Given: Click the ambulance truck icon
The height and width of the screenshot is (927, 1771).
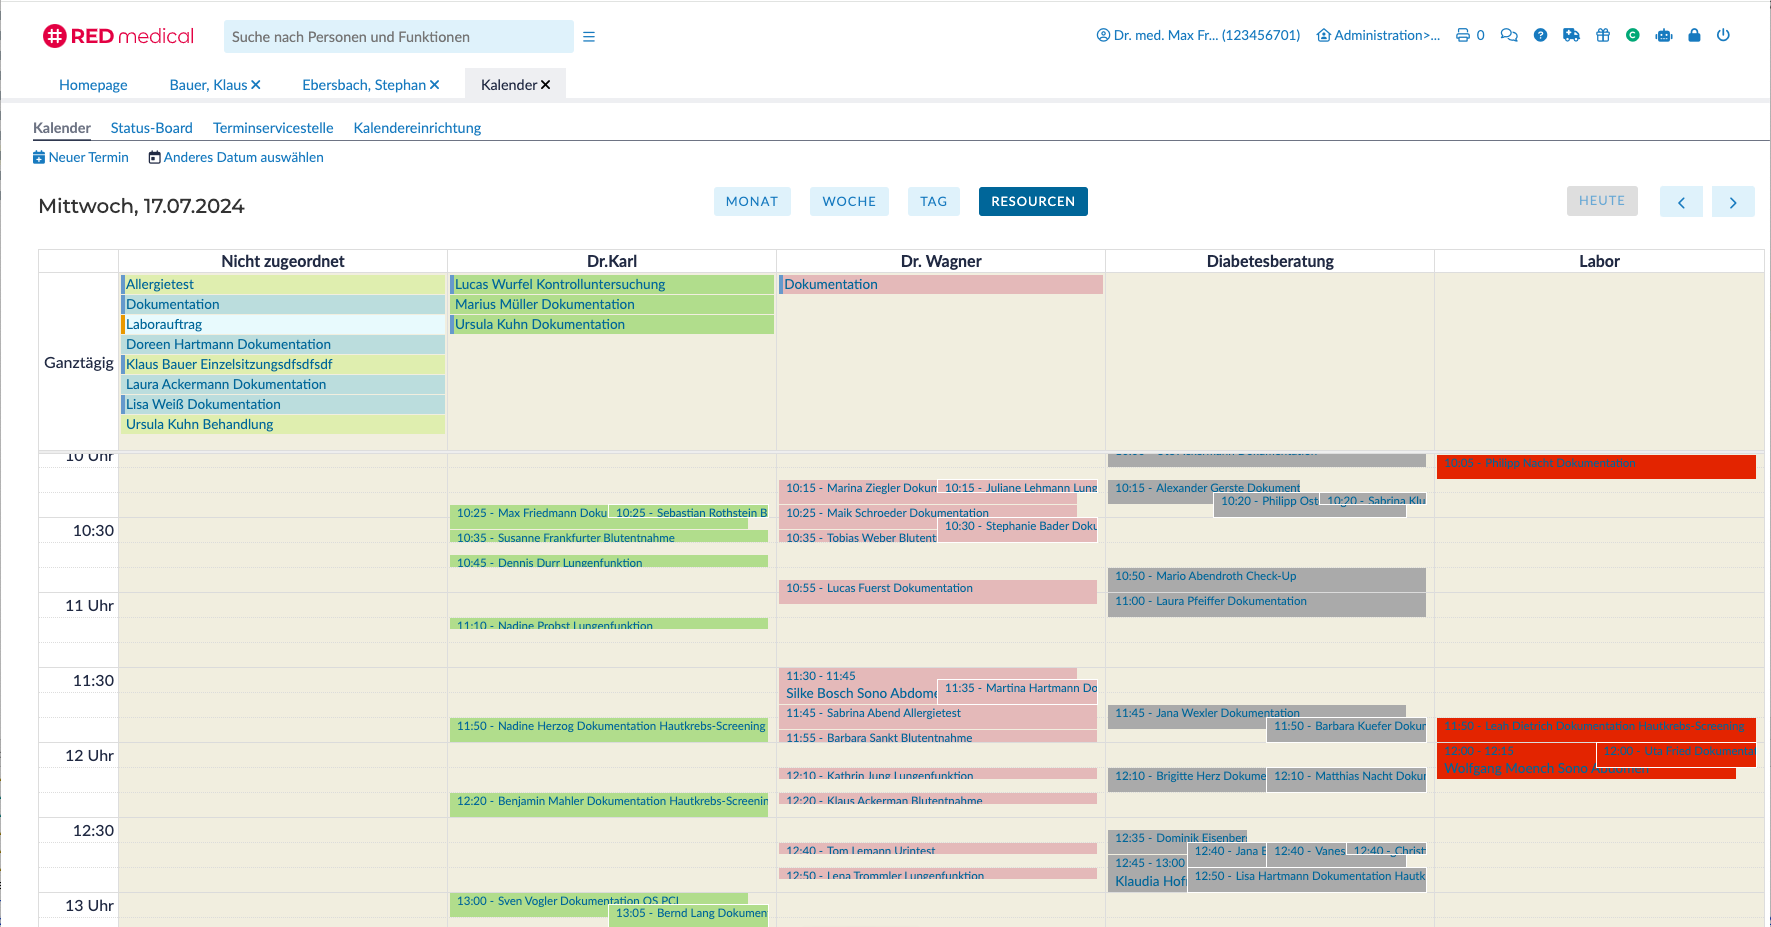Looking at the screenshot, I should point(1571,35).
